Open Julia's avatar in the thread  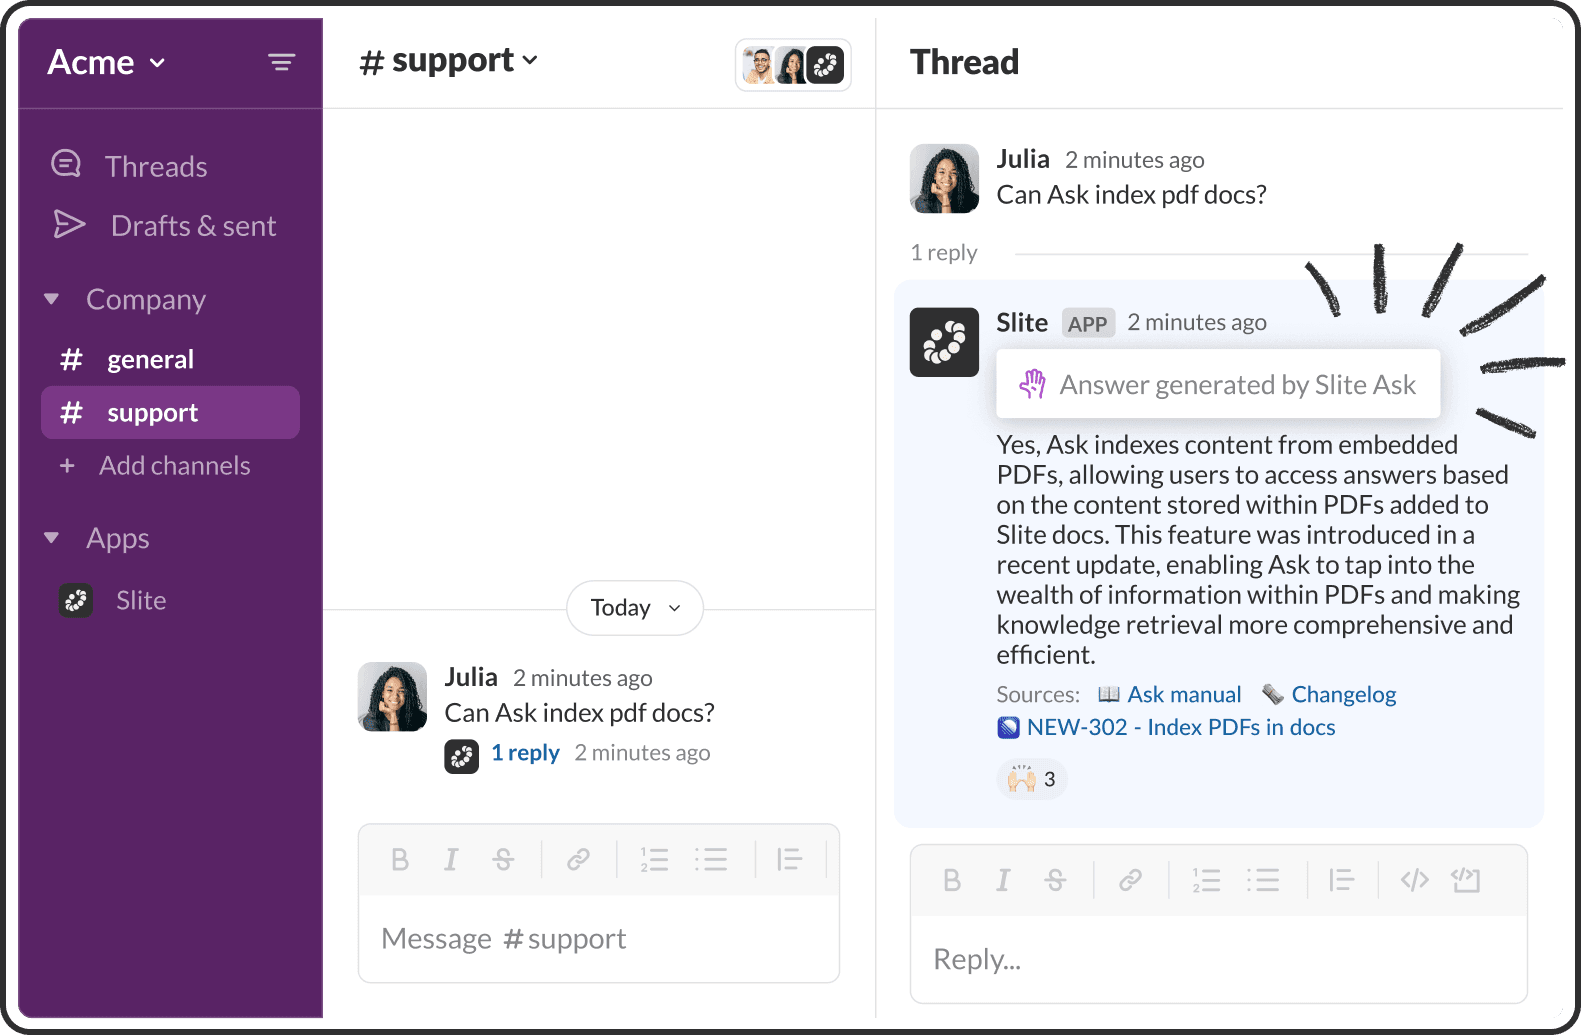944,178
